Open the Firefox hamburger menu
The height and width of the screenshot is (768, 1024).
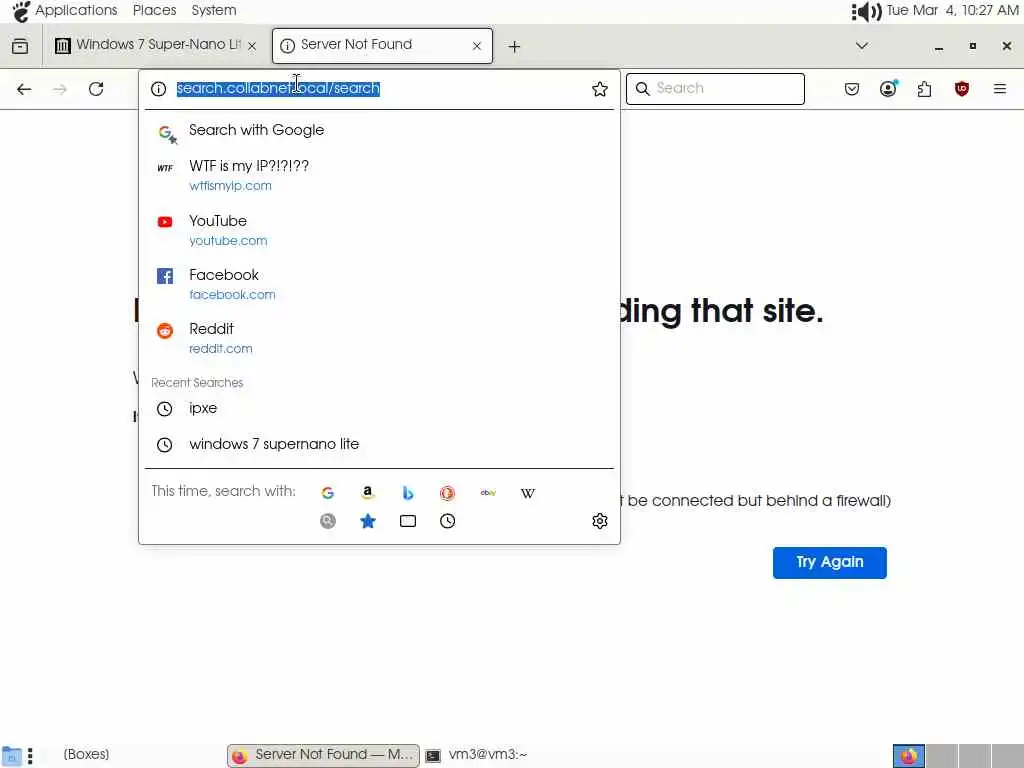[x=1000, y=89]
